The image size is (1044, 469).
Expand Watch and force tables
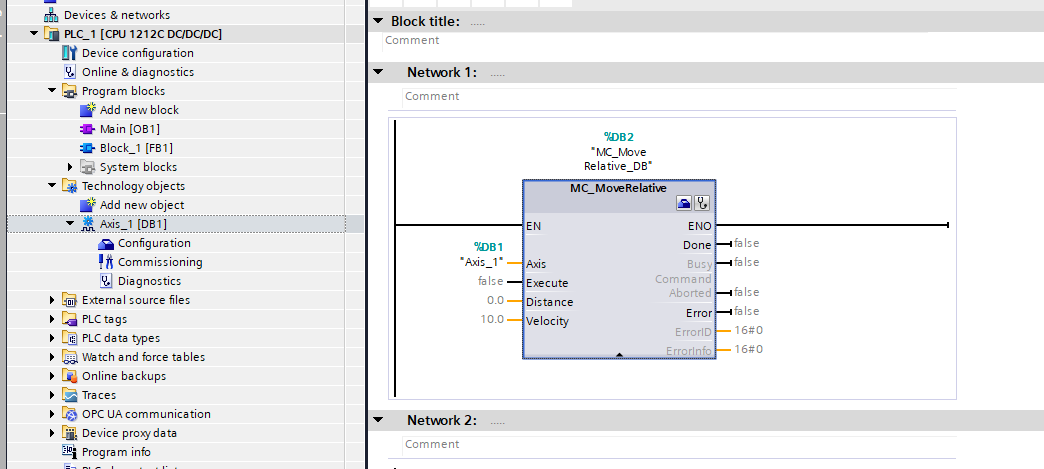point(53,357)
